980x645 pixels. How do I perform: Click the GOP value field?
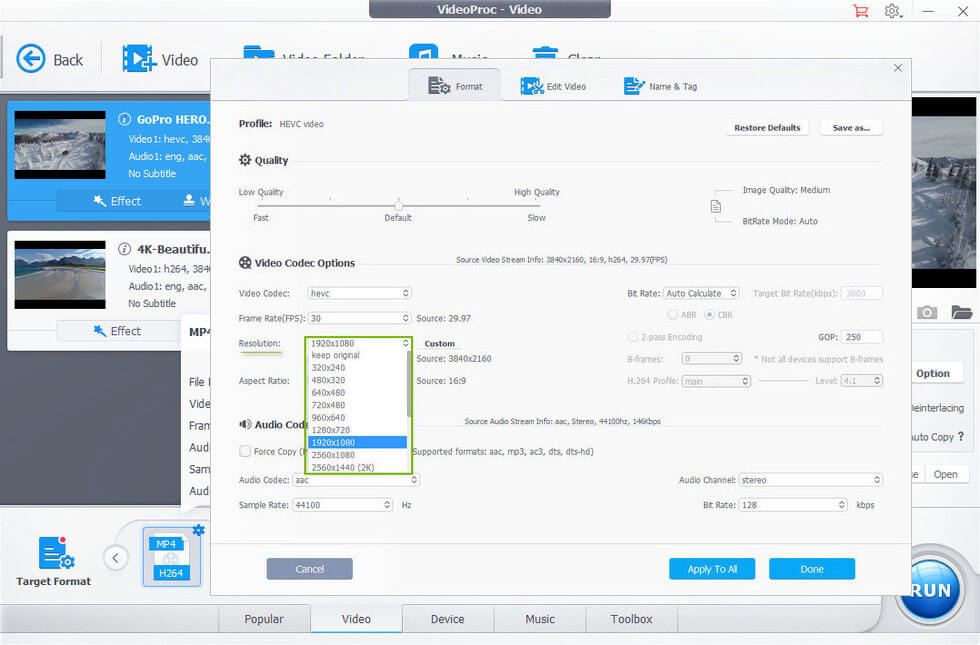861,337
